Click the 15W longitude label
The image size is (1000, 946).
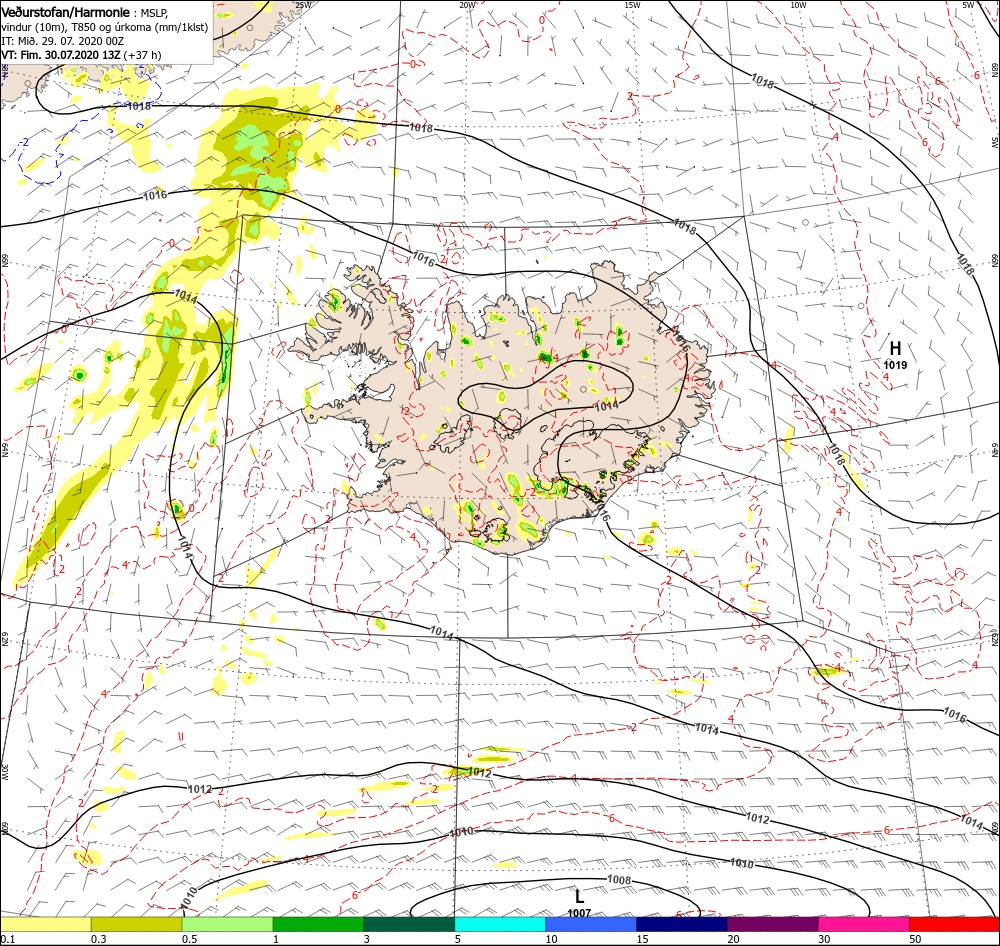633,5
